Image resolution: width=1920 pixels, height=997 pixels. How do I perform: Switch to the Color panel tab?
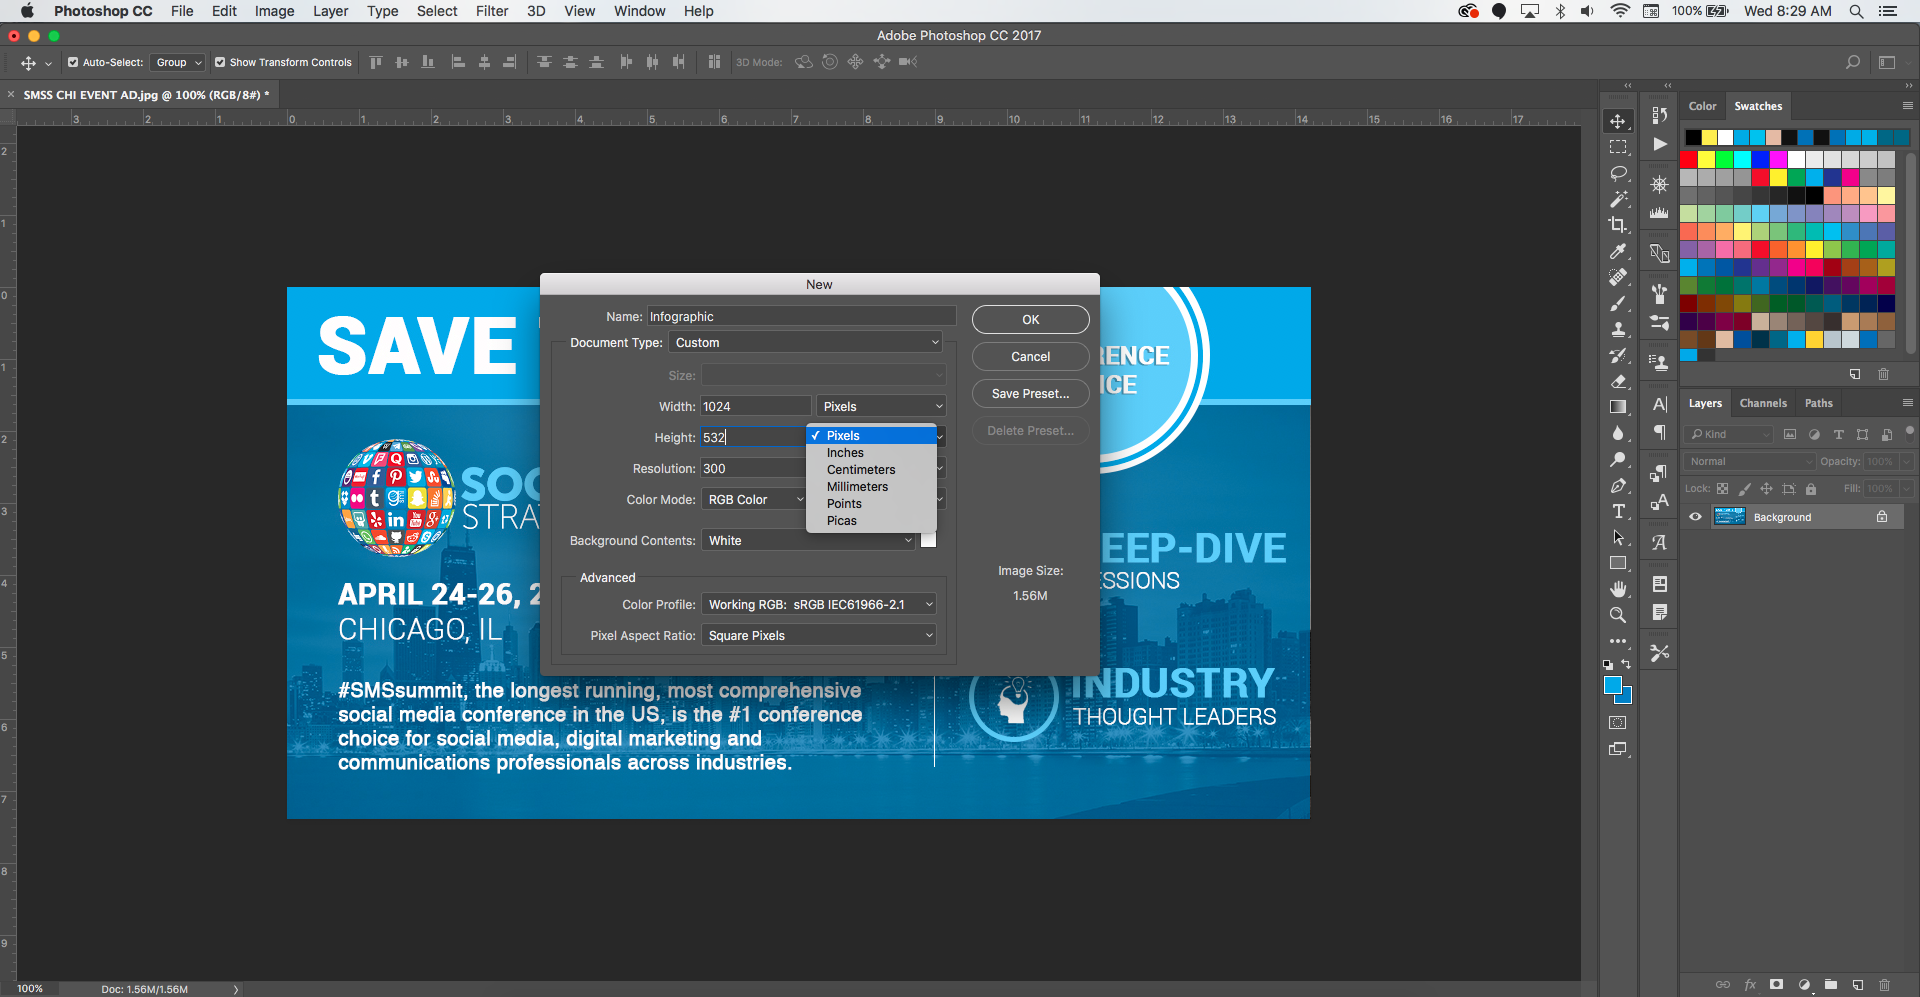pos(1702,106)
